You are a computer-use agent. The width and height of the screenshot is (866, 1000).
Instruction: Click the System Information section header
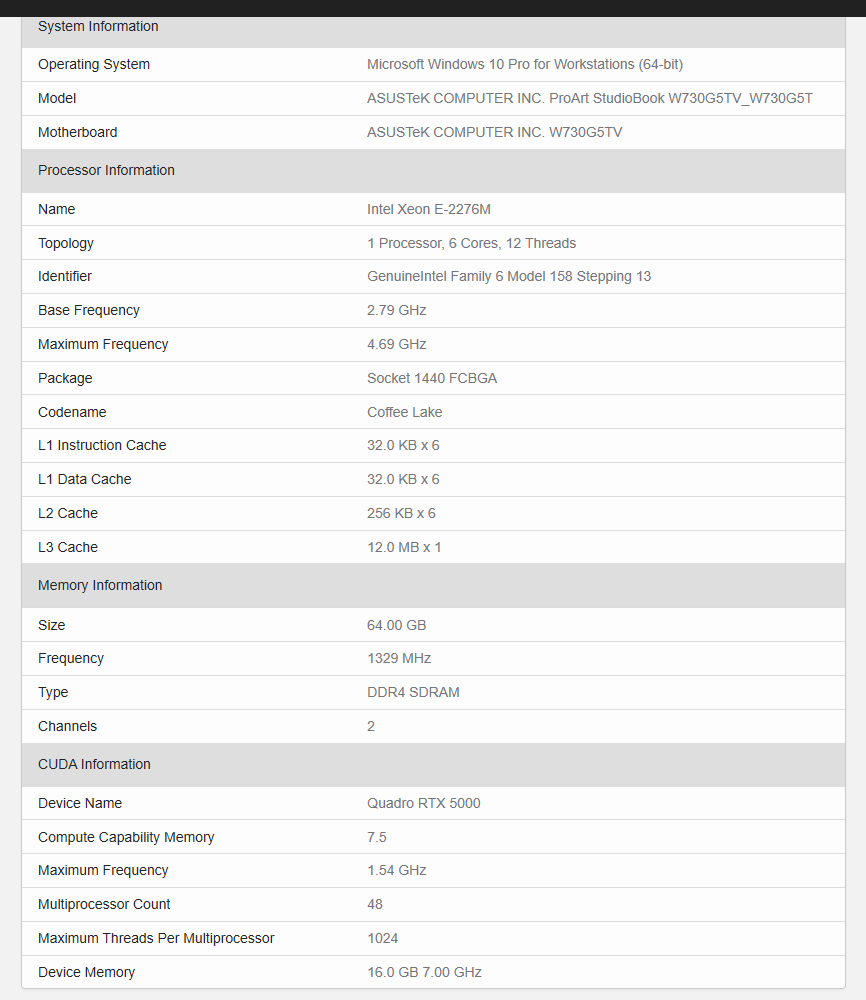[98, 27]
